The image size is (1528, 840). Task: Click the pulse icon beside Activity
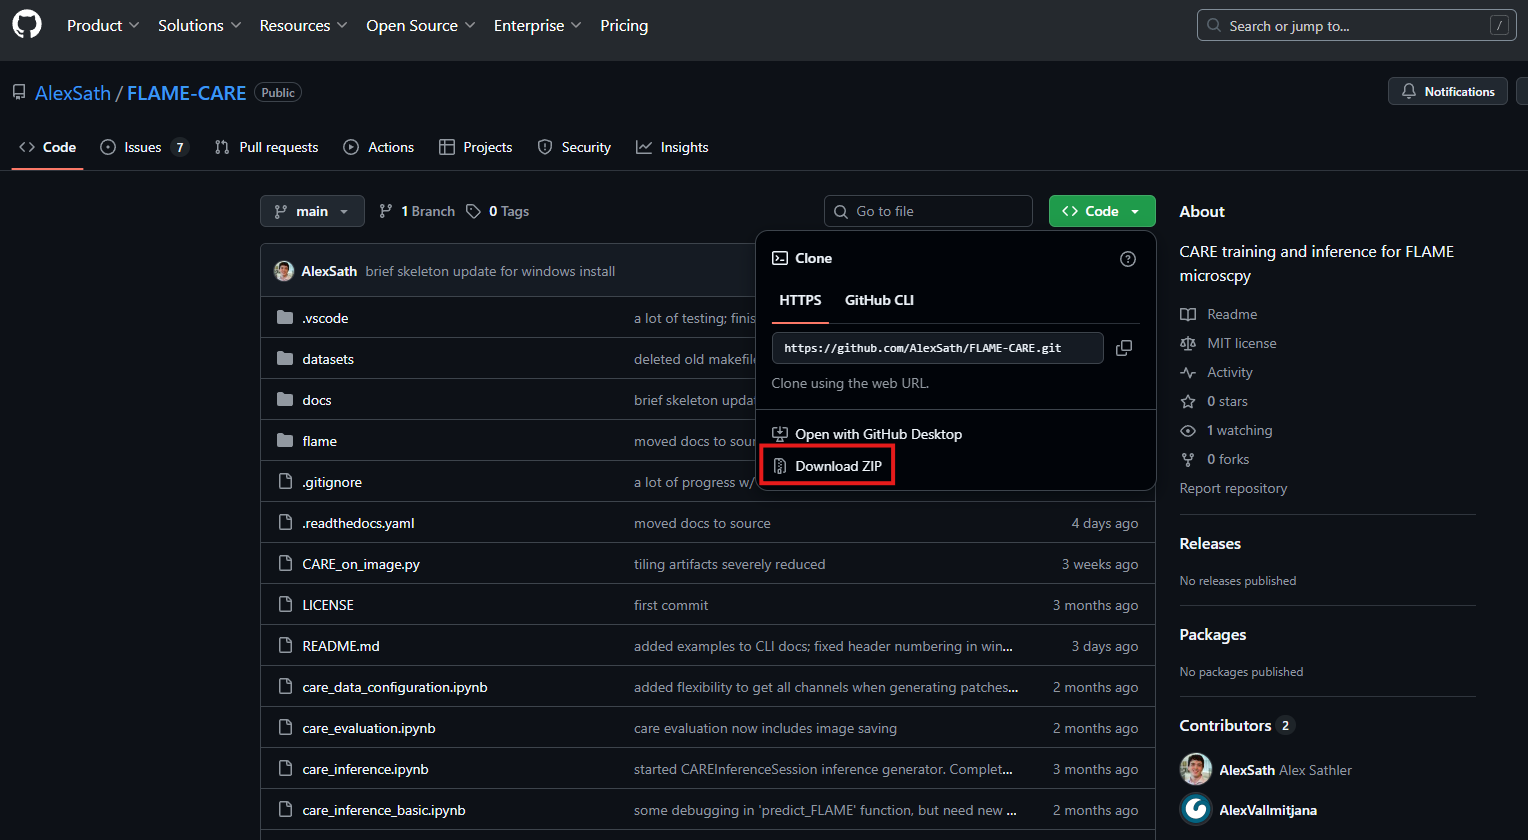(1188, 372)
